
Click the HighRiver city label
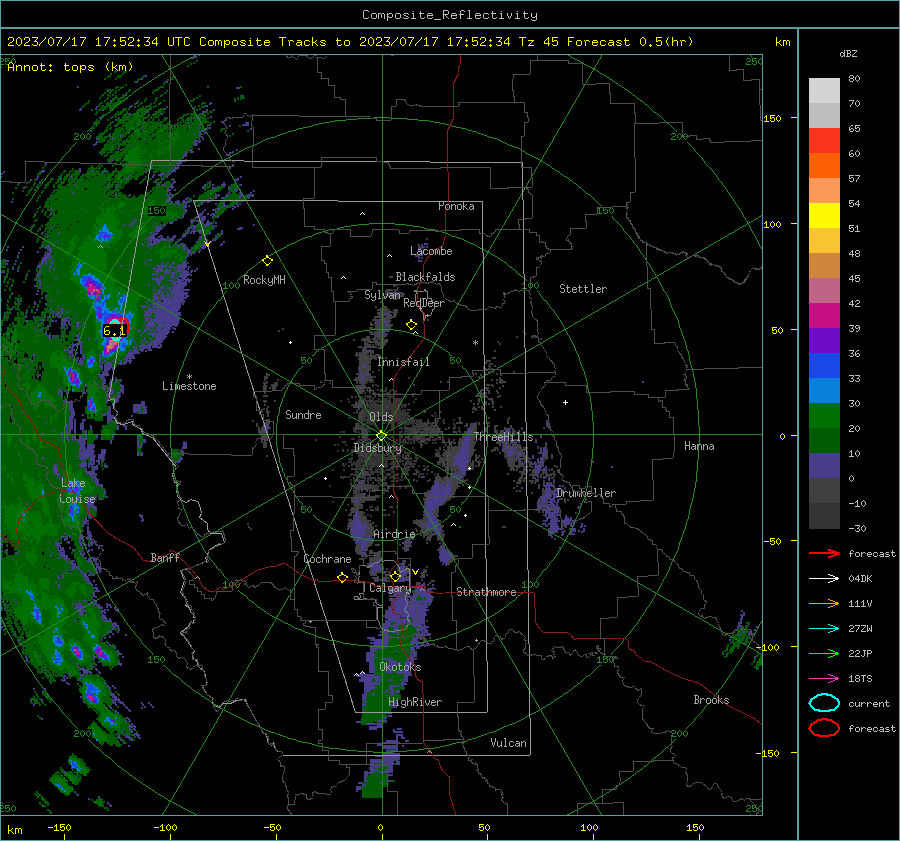(415, 702)
